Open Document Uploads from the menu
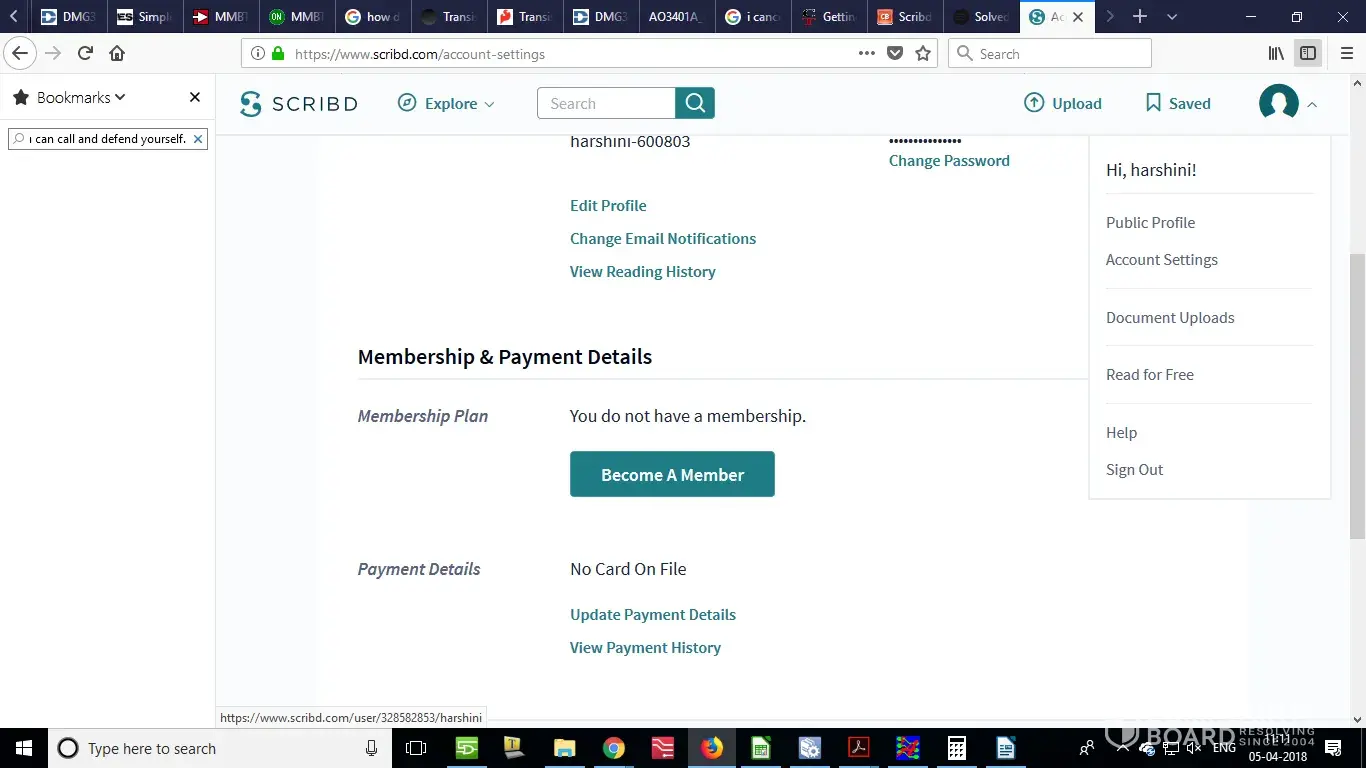Screen dimensions: 1366x768 [1170, 318]
